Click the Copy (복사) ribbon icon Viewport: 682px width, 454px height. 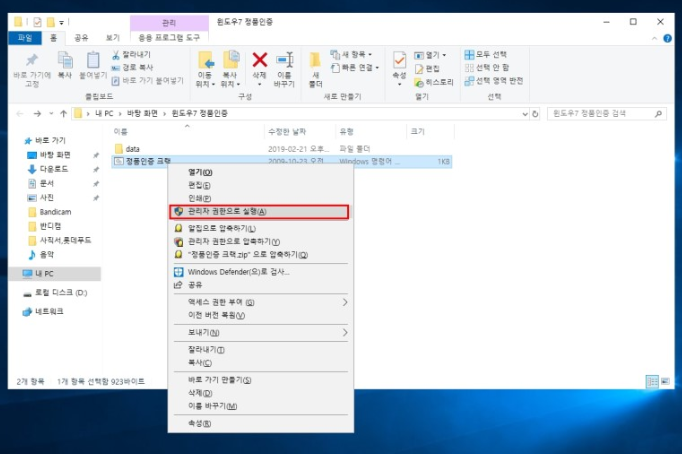click(65, 60)
